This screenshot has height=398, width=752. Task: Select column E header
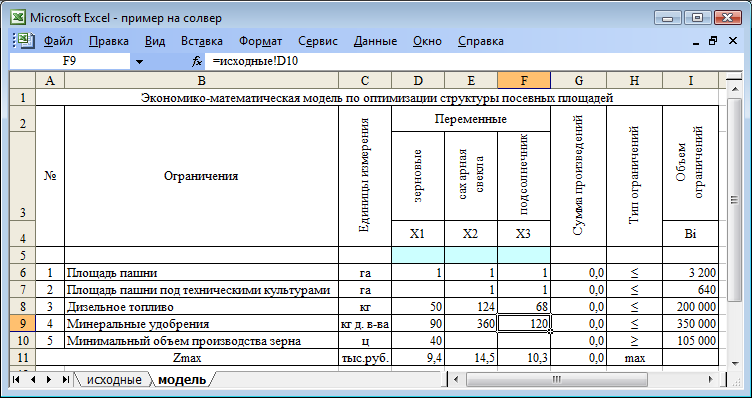(471, 81)
